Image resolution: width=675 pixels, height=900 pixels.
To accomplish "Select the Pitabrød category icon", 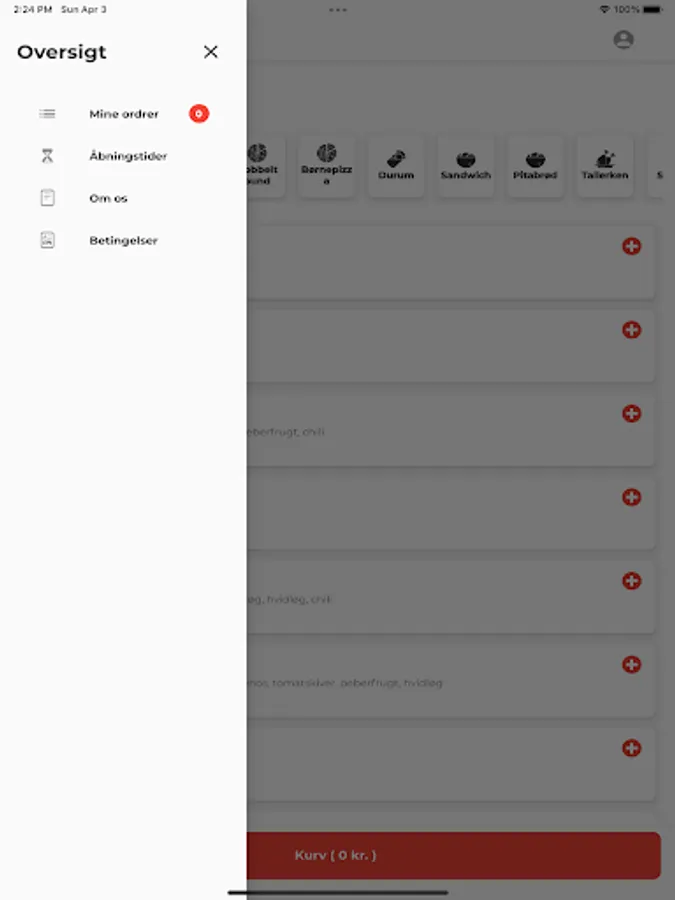I will click(535, 159).
